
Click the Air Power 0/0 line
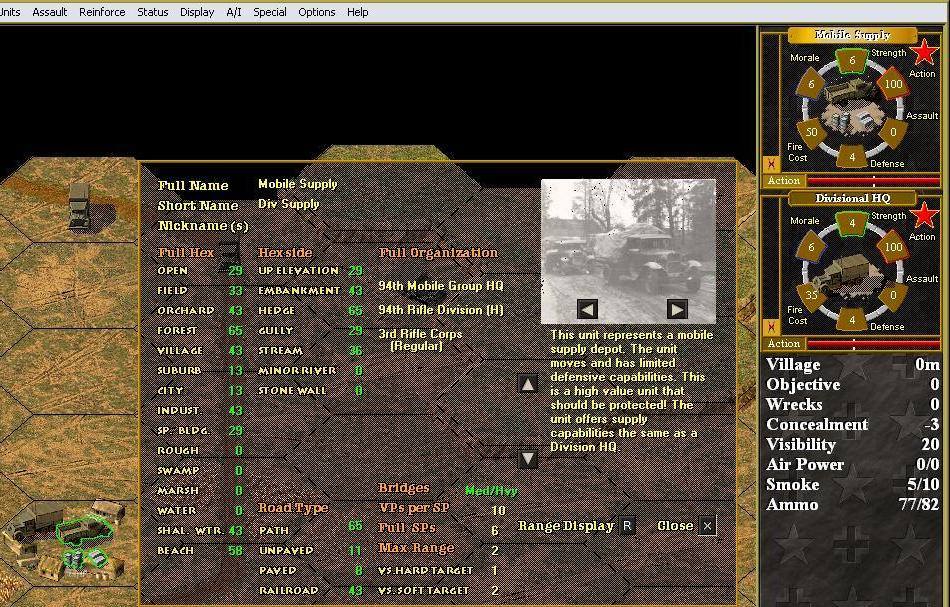(x=852, y=465)
